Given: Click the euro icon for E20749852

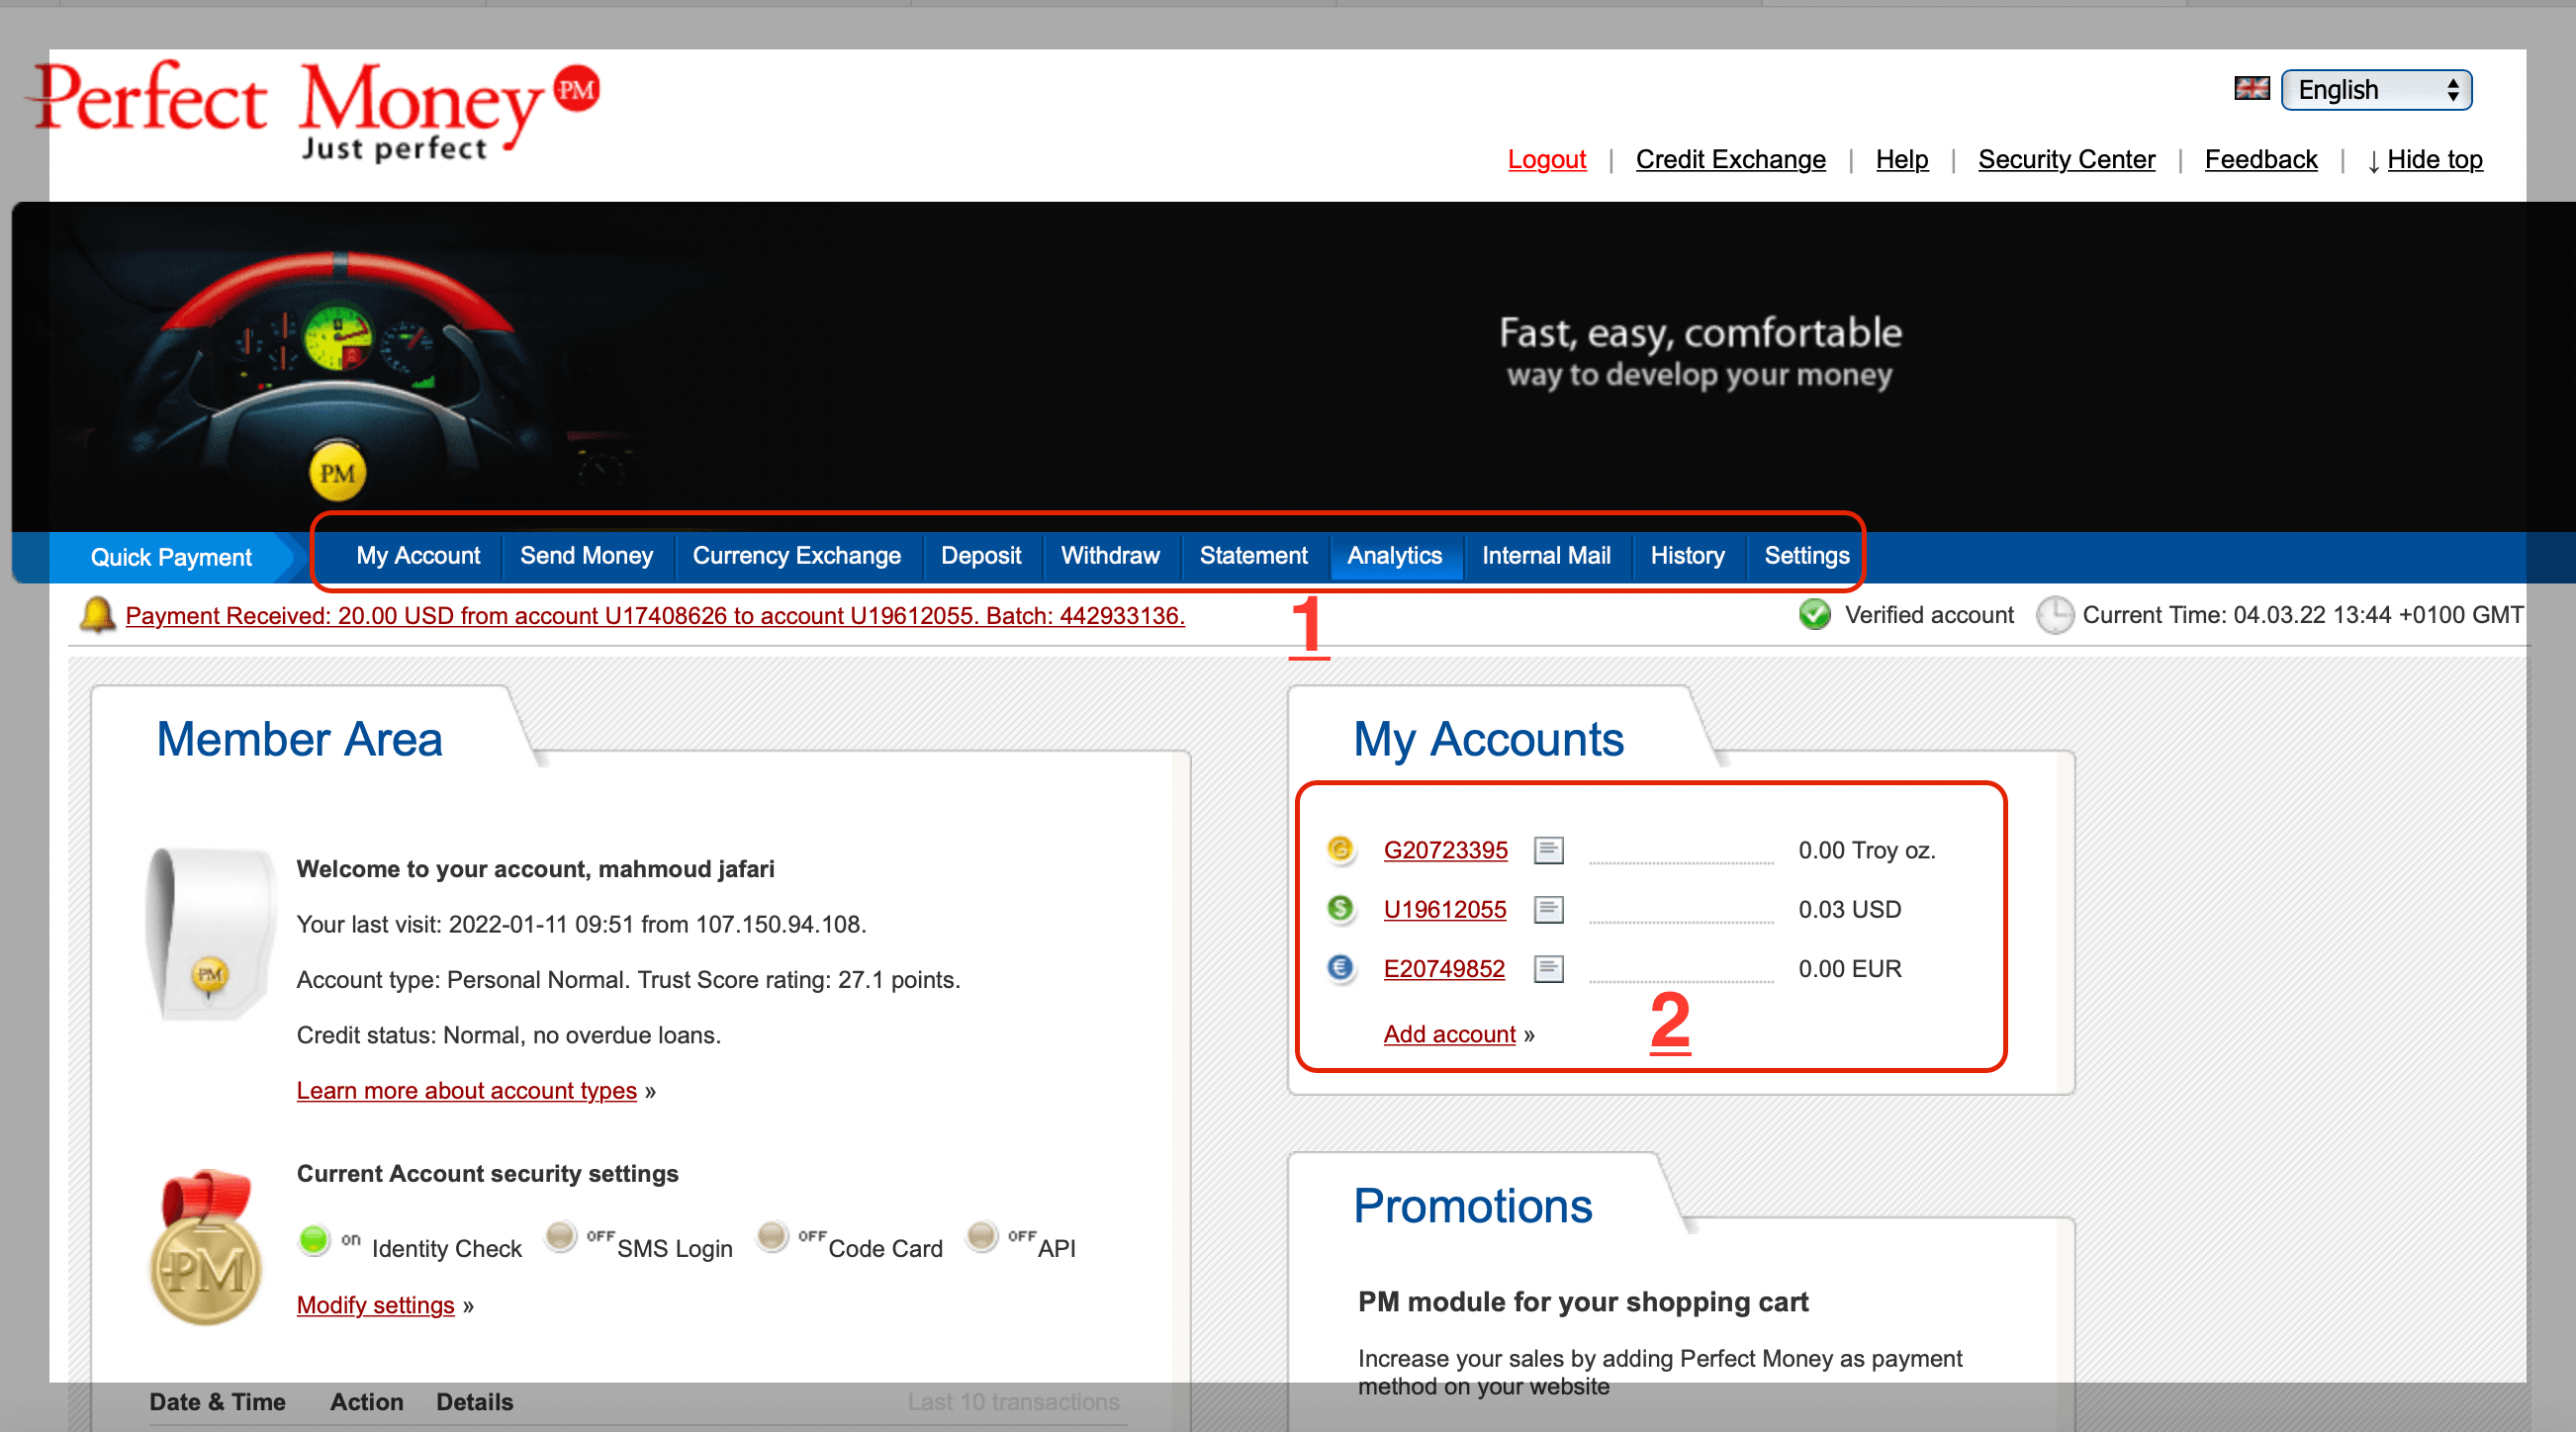Looking at the screenshot, I should coord(1340,967).
